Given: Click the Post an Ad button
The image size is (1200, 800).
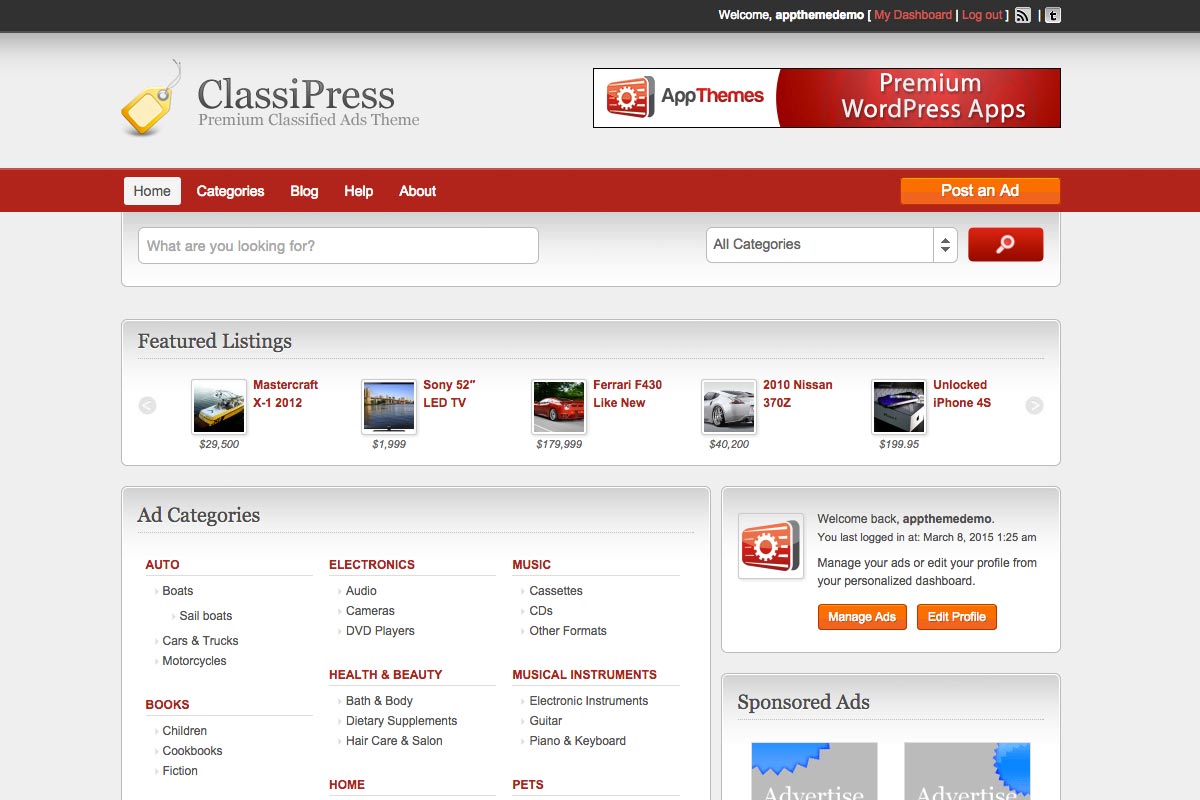Looking at the screenshot, I should pyautogui.click(x=980, y=191).
